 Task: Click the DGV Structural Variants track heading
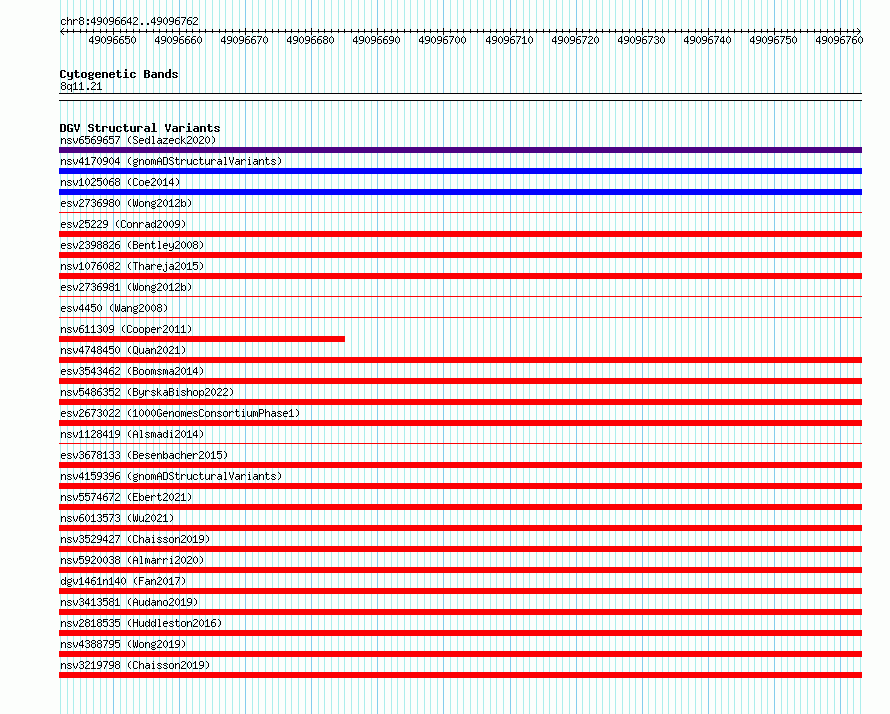140,128
